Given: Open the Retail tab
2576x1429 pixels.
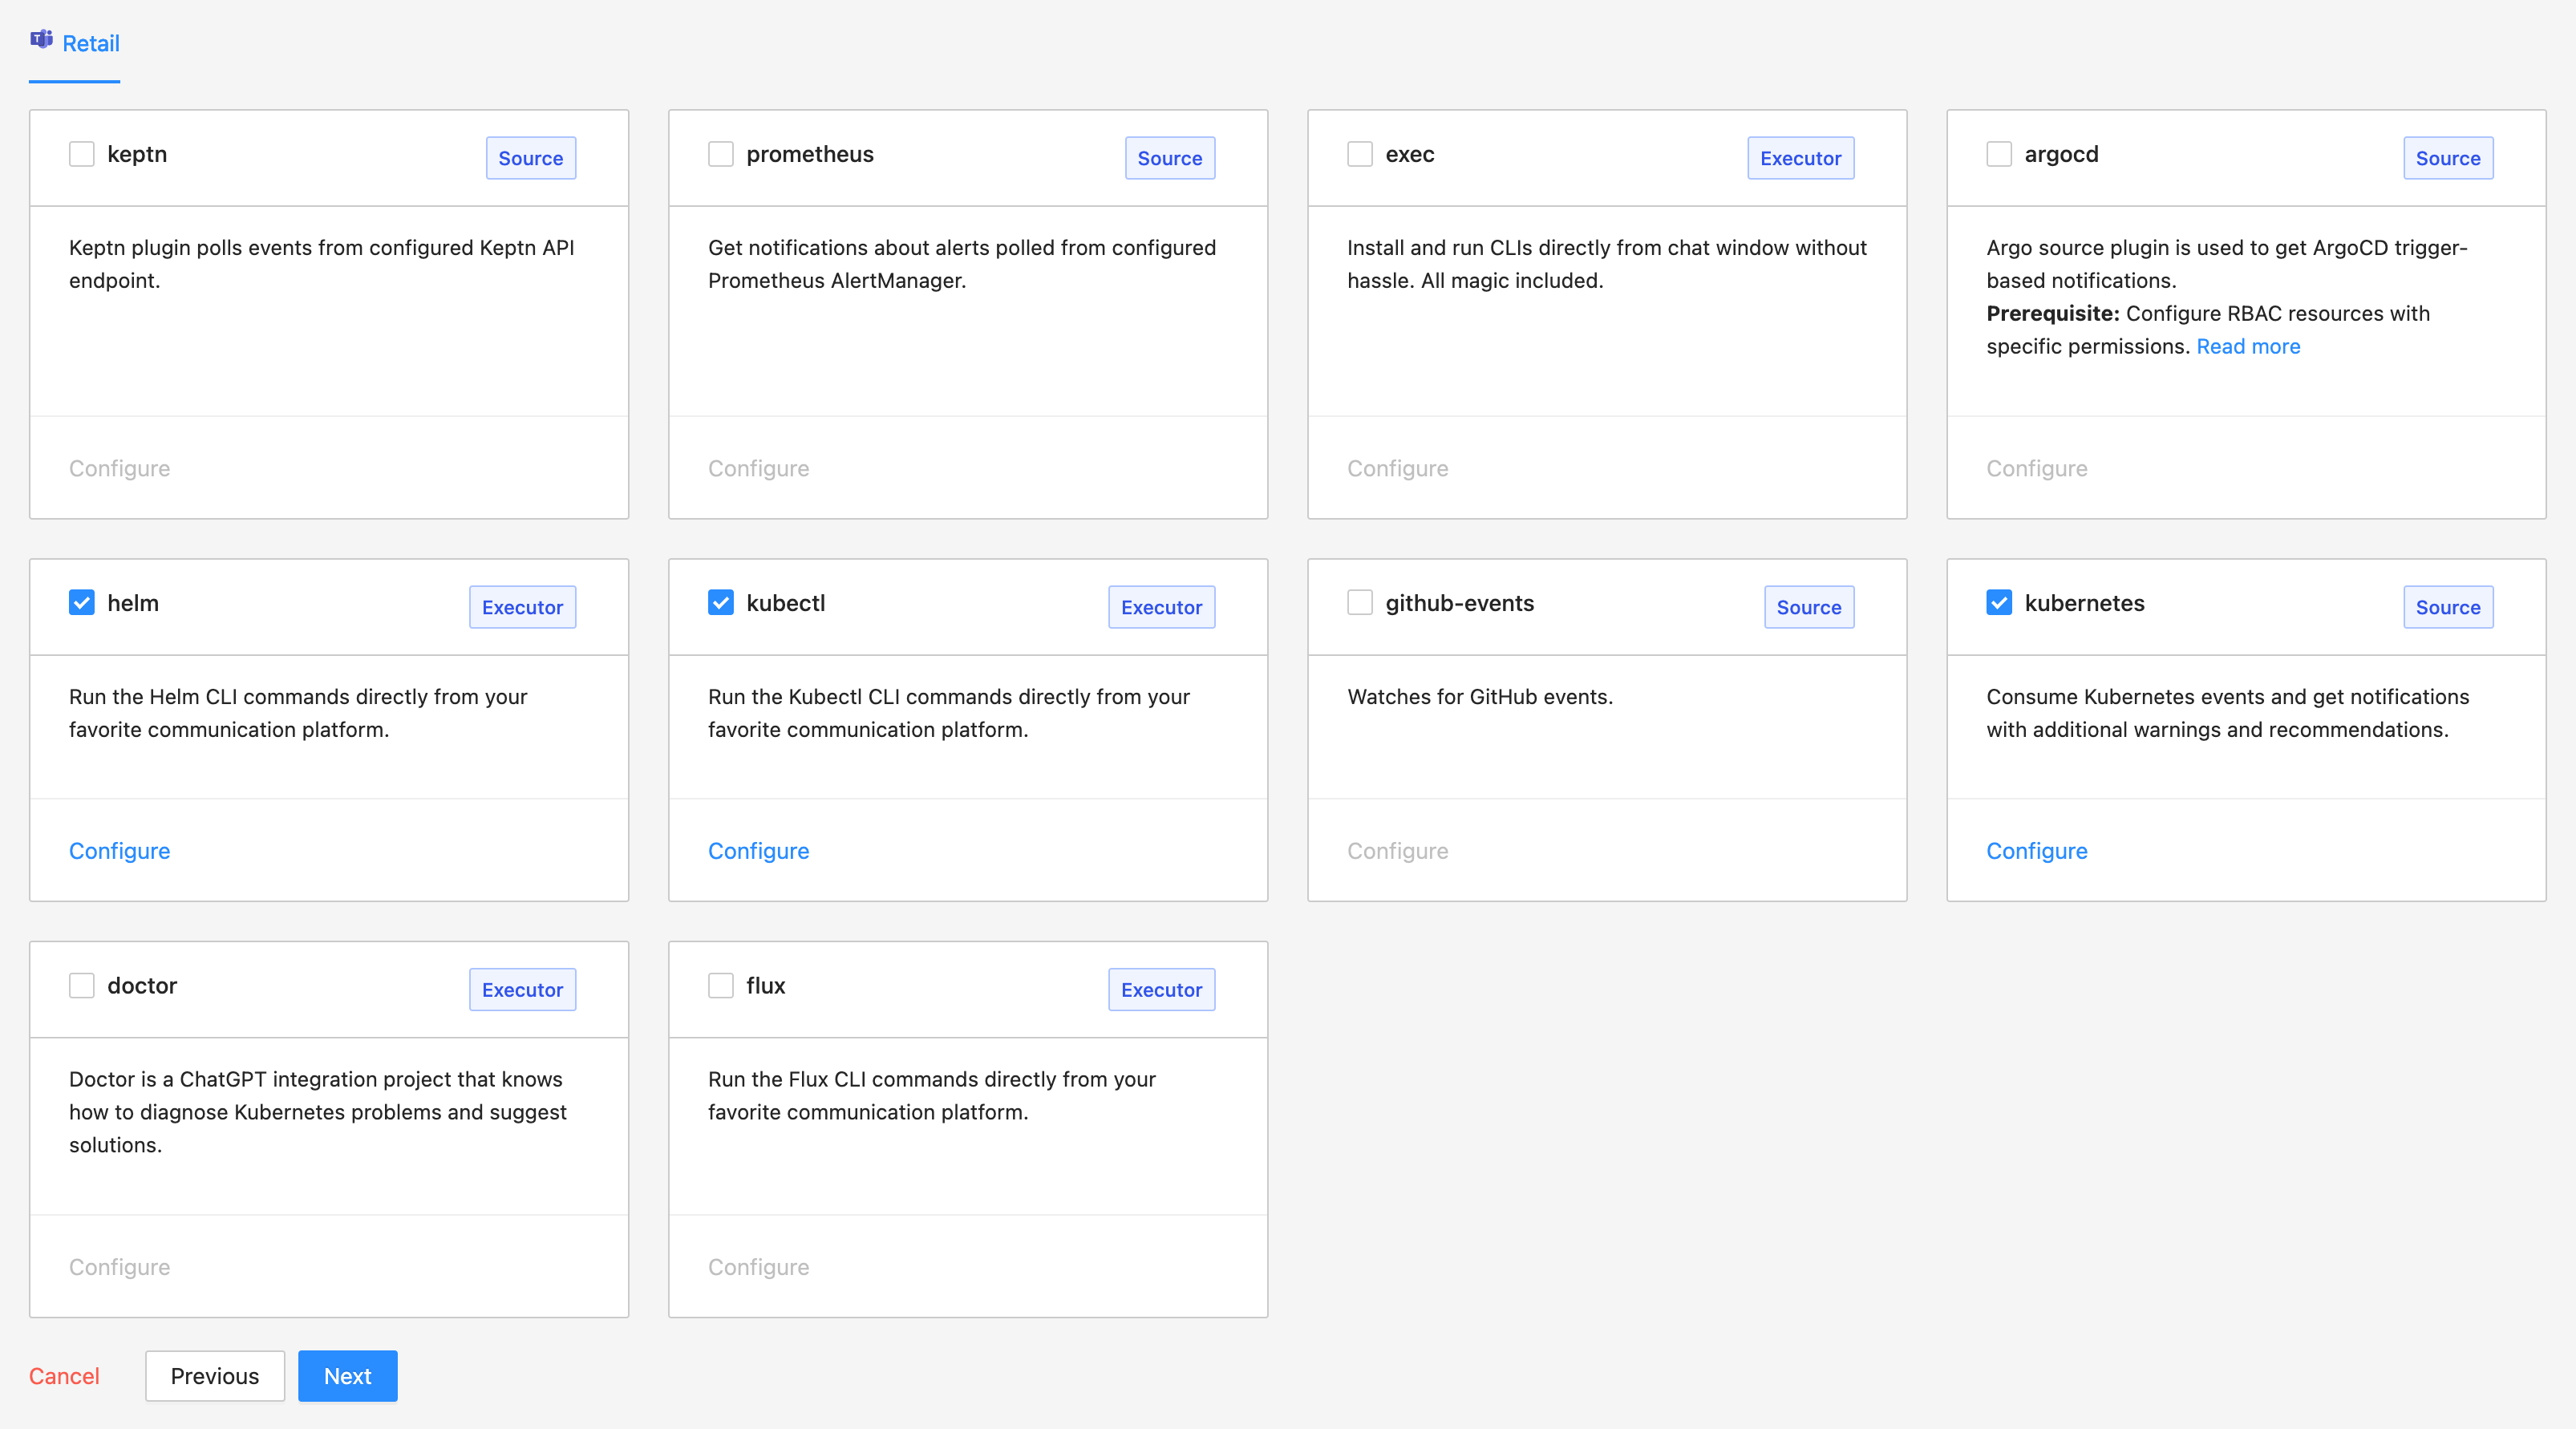Looking at the screenshot, I should pos(75,43).
